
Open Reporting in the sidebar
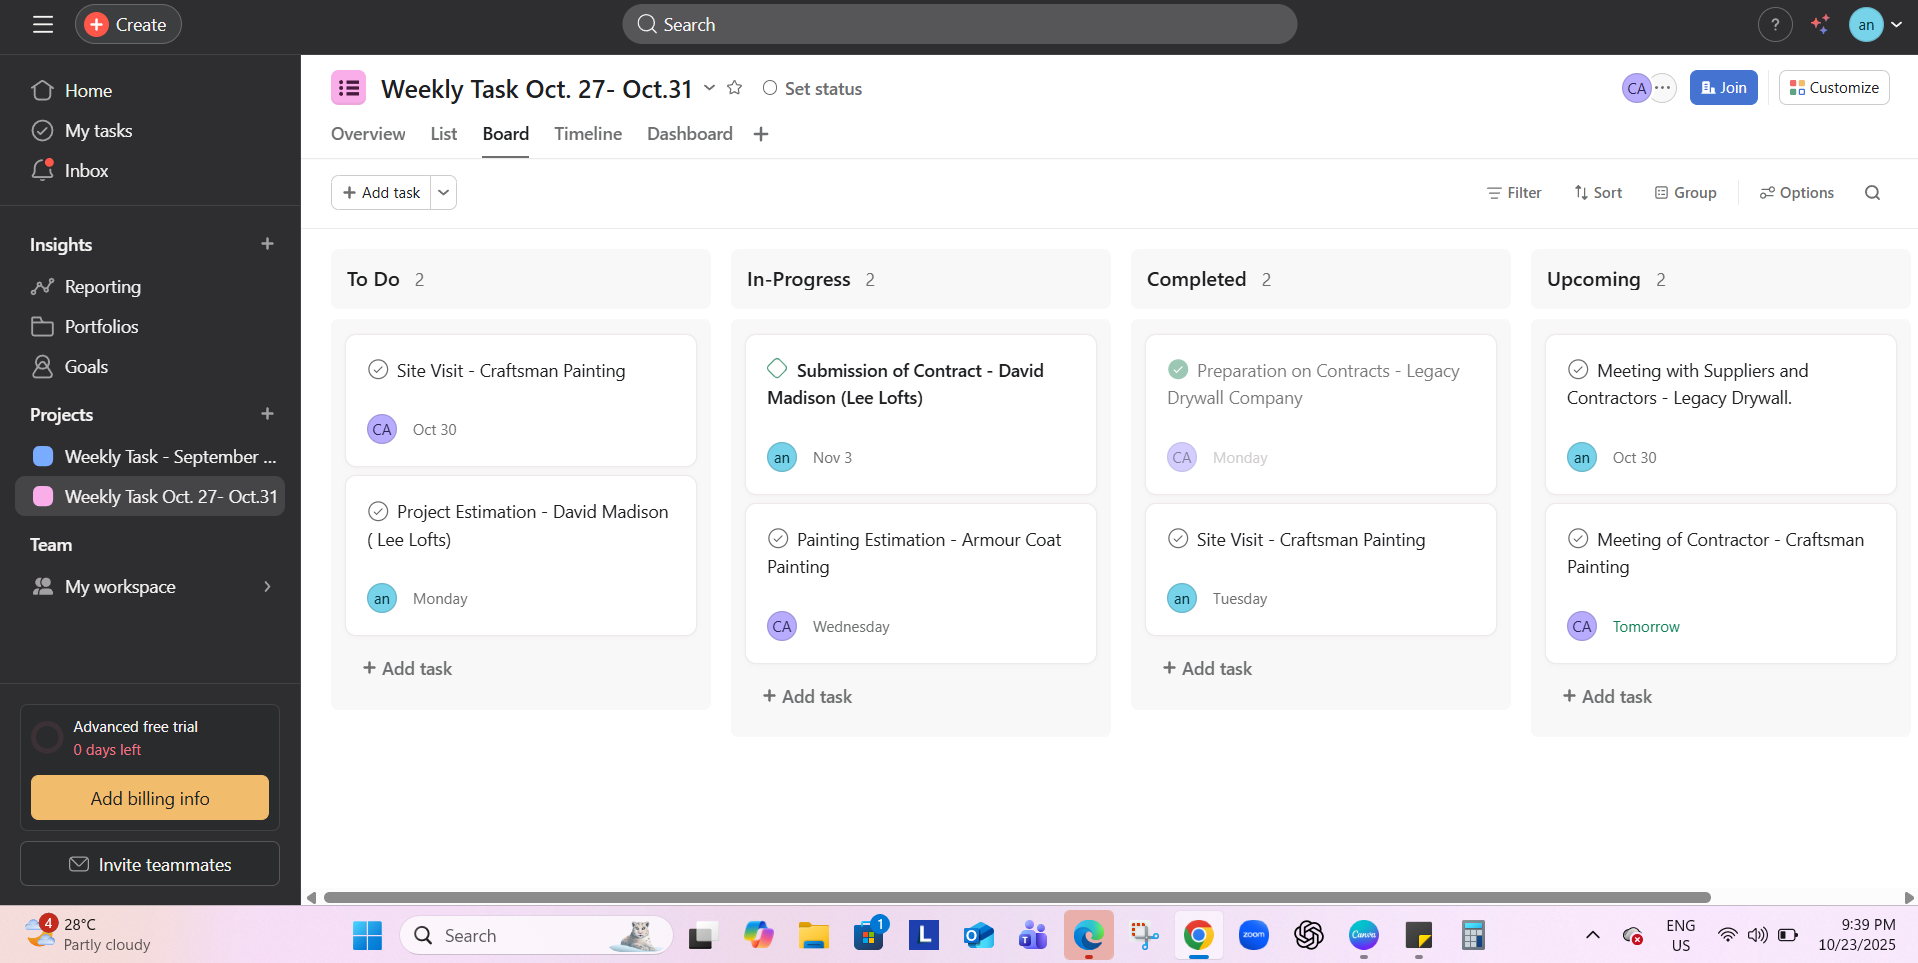tap(150, 287)
